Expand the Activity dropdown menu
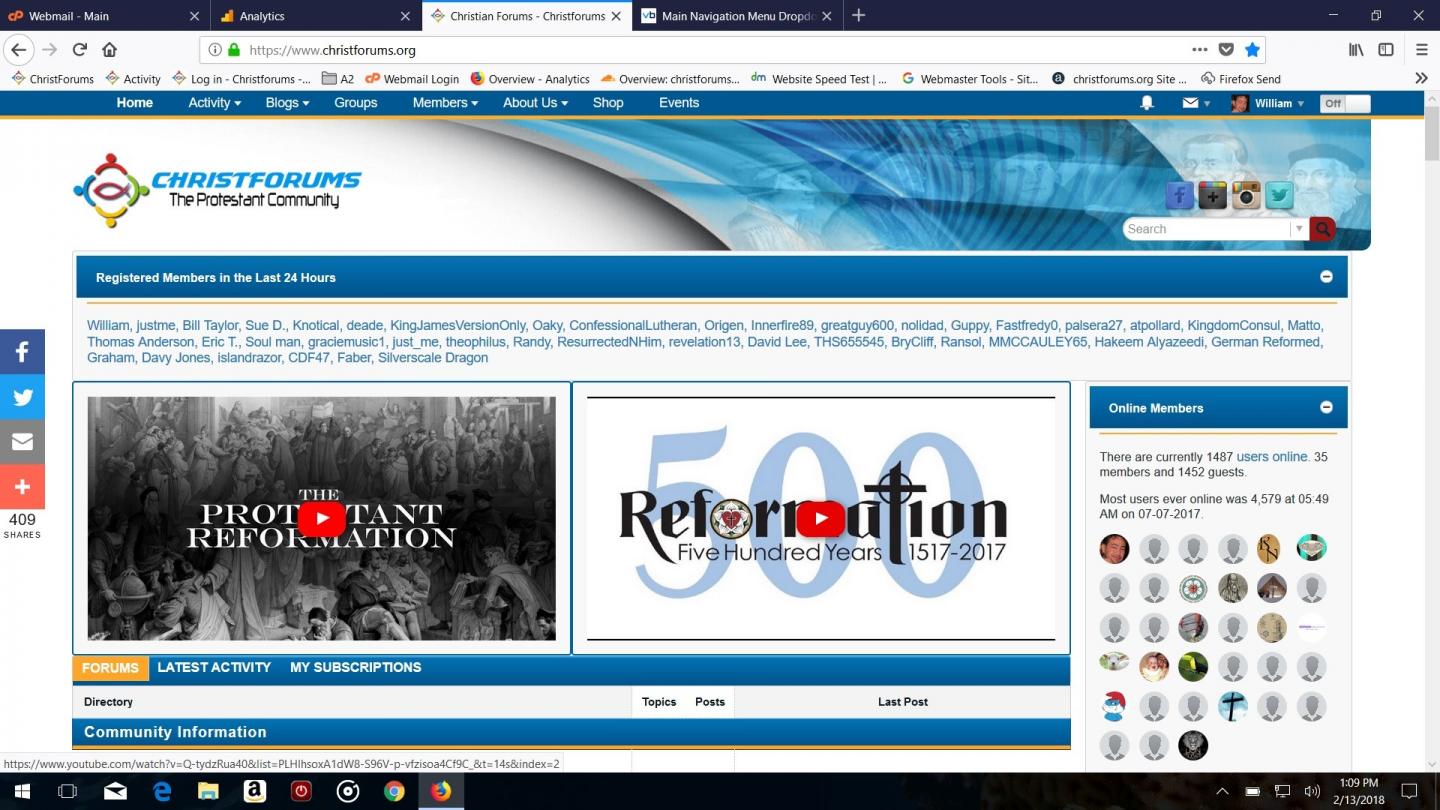This screenshot has width=1440, height=810. (x=214, y=103)
